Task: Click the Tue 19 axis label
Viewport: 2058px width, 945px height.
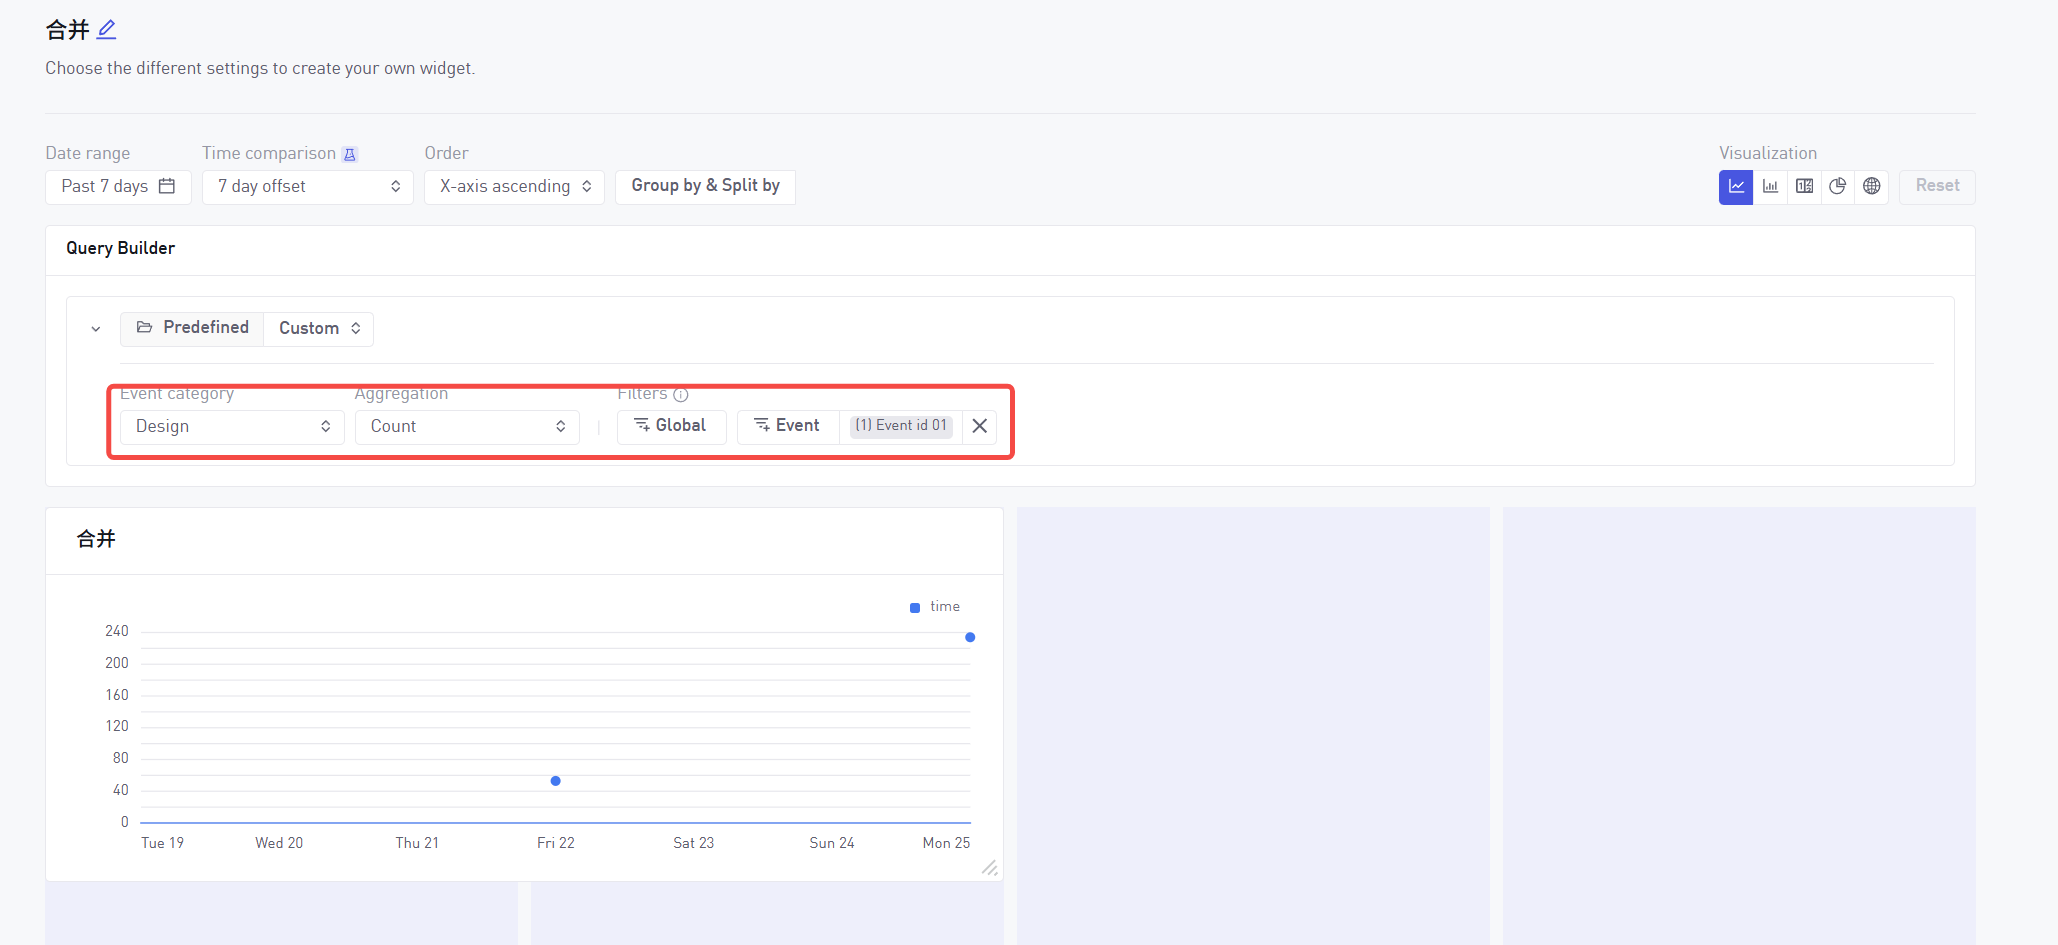Action: 163,844
